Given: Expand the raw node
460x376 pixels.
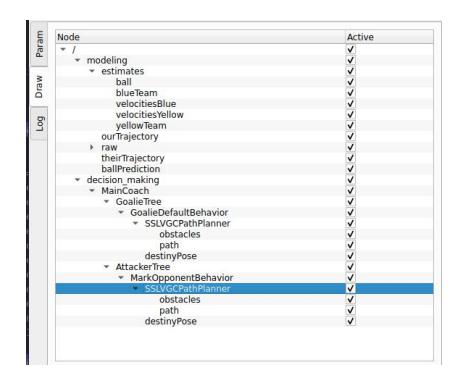Looking at the screenshot, I should [x=92, y=147].
